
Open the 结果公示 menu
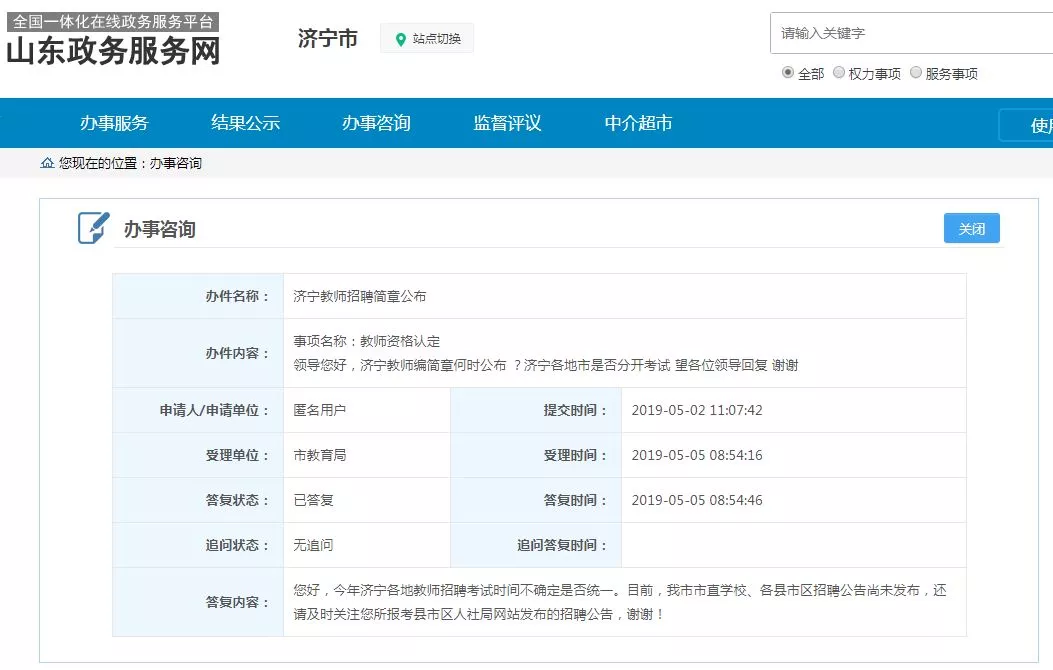coord(245,123)
